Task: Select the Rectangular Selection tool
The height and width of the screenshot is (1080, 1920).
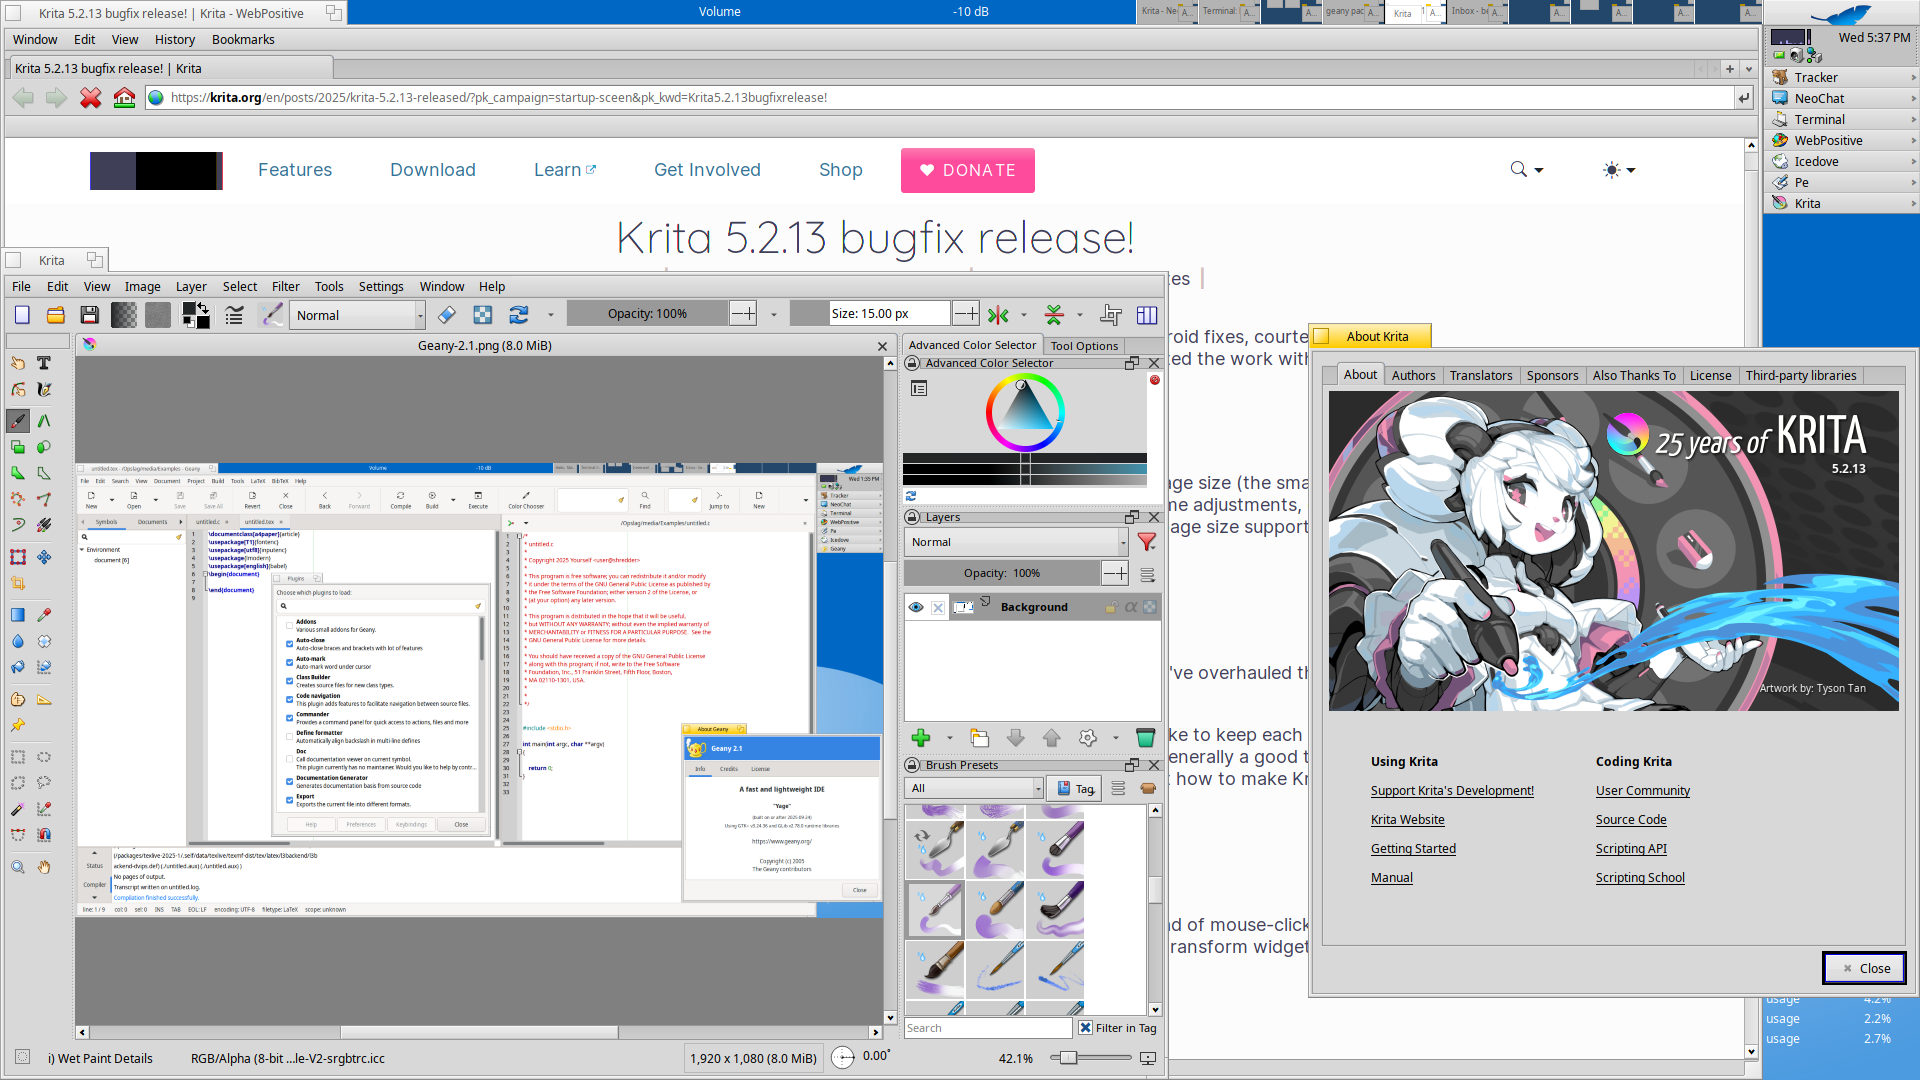Action: pyautogui.click(x=18, y=757)
